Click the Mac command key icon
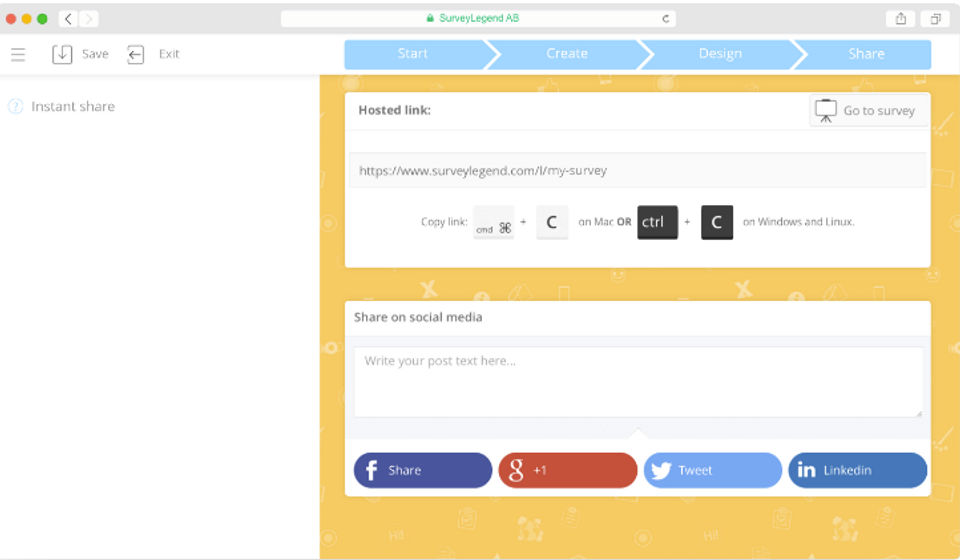 (493, 222)
